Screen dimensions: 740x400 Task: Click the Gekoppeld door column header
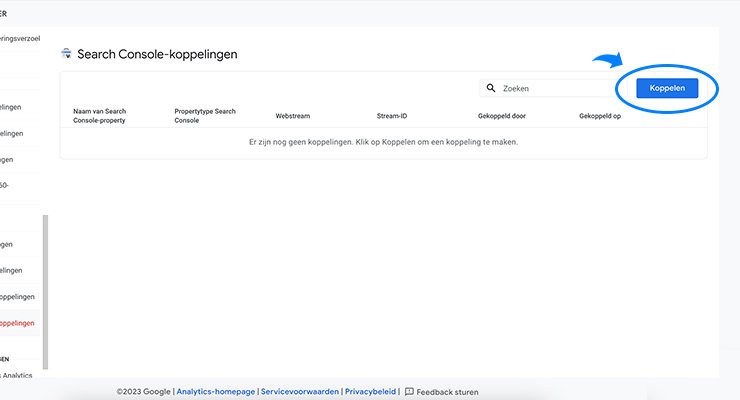tap(502, 116)
